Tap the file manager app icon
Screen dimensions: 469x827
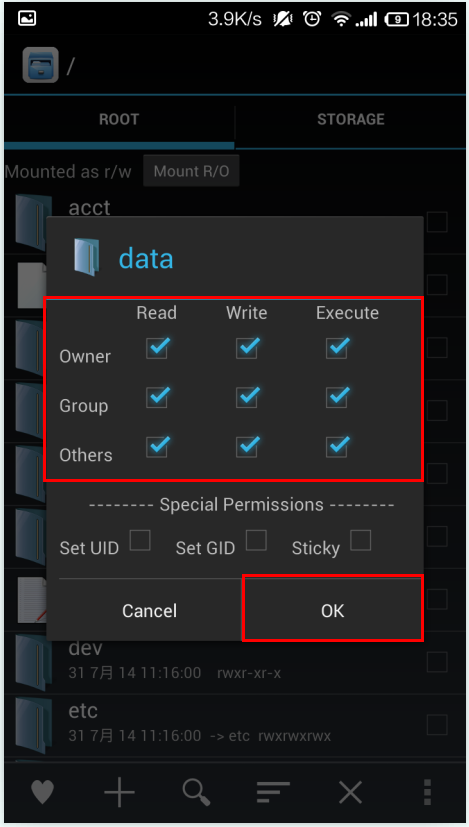point(40,65)
